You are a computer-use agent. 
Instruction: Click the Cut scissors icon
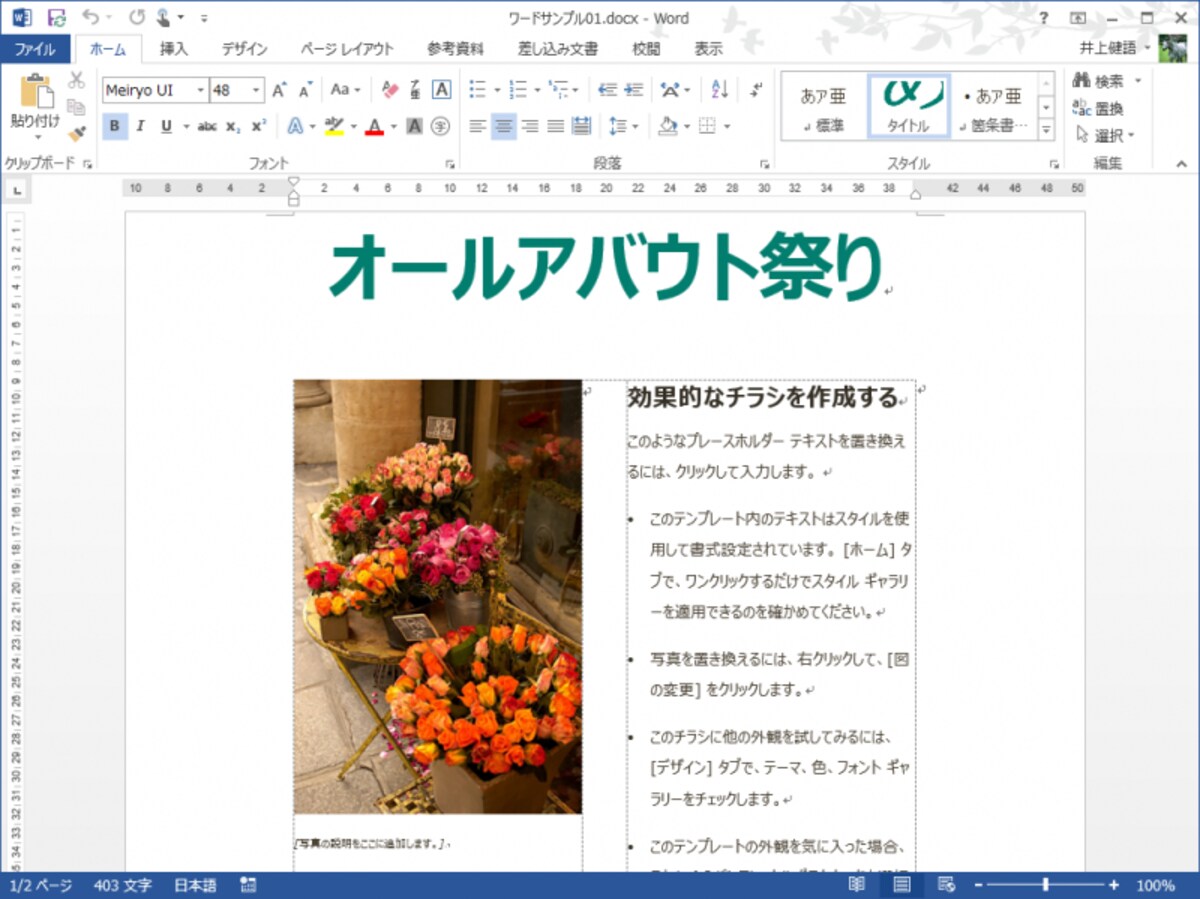pos(77,81)
